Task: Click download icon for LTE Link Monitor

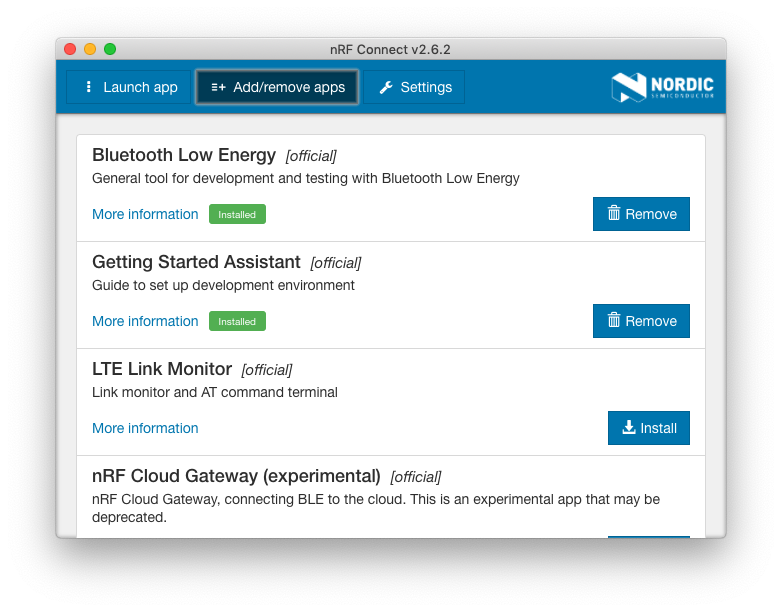Action: [x=629, y=427]
